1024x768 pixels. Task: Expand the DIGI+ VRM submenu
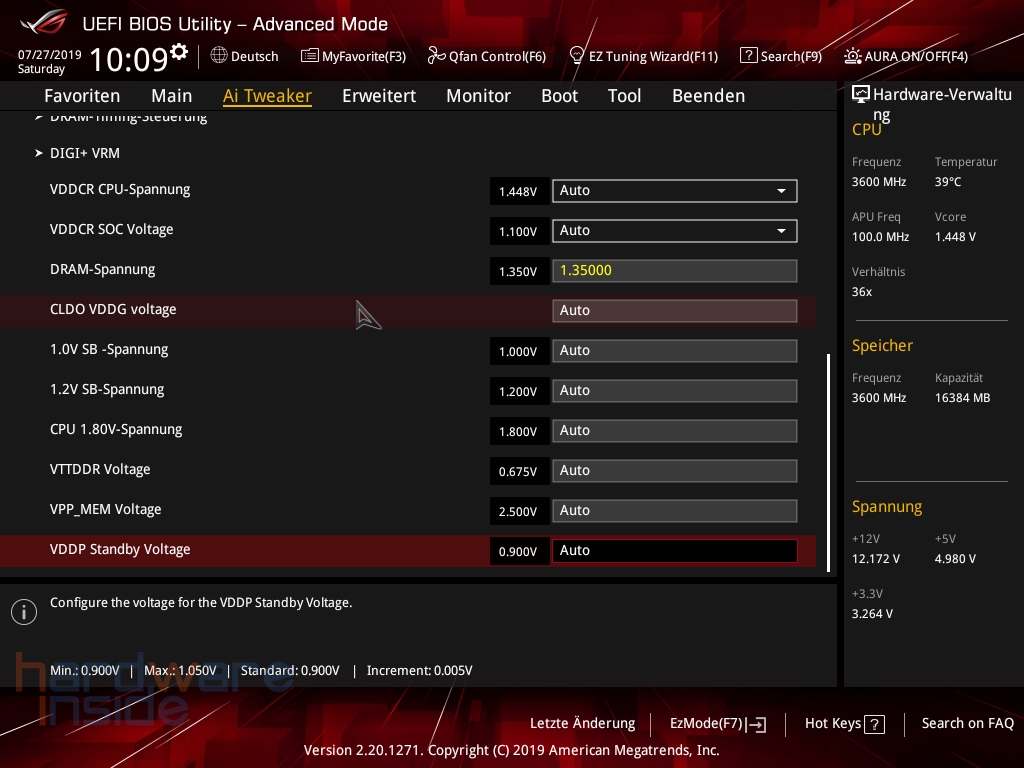84,153
